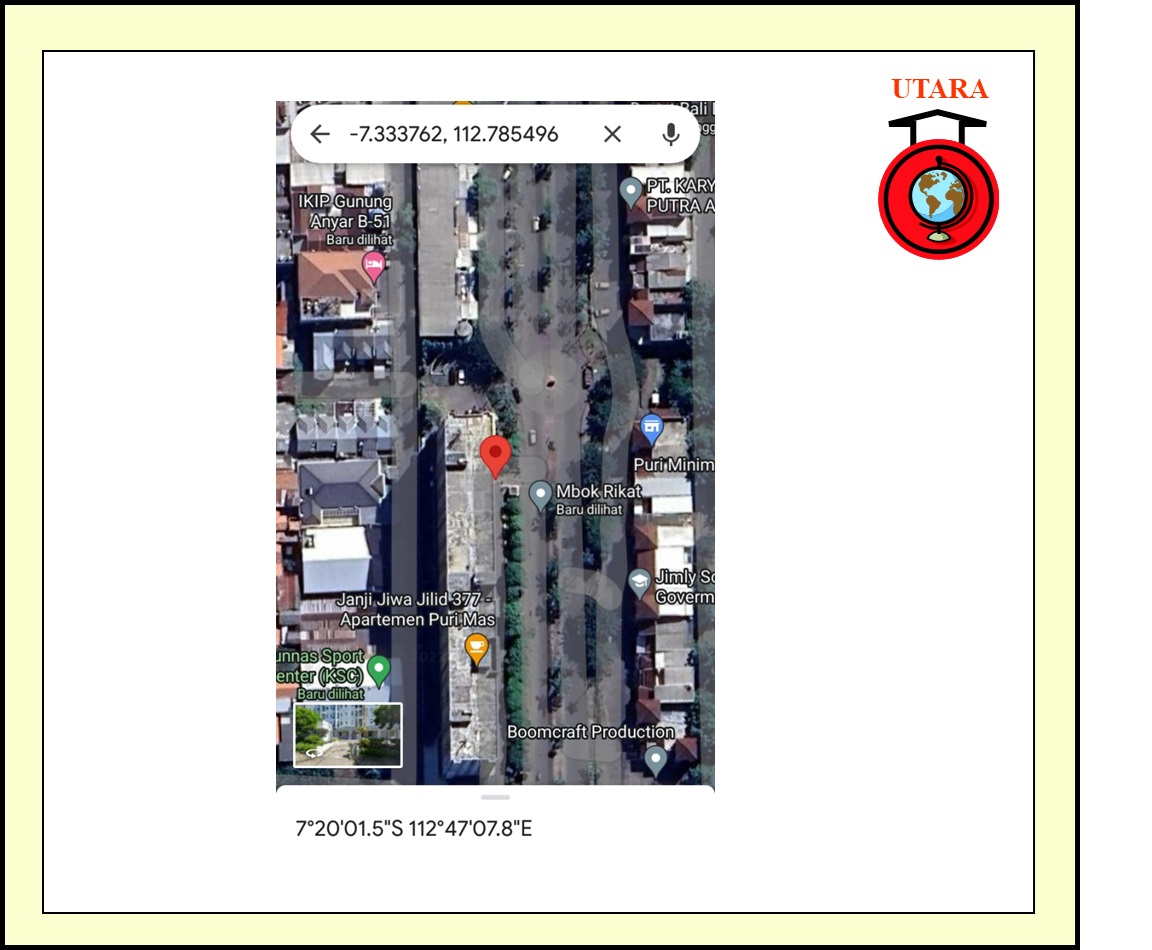Click the UTARA heading text

tap(939, 89)
